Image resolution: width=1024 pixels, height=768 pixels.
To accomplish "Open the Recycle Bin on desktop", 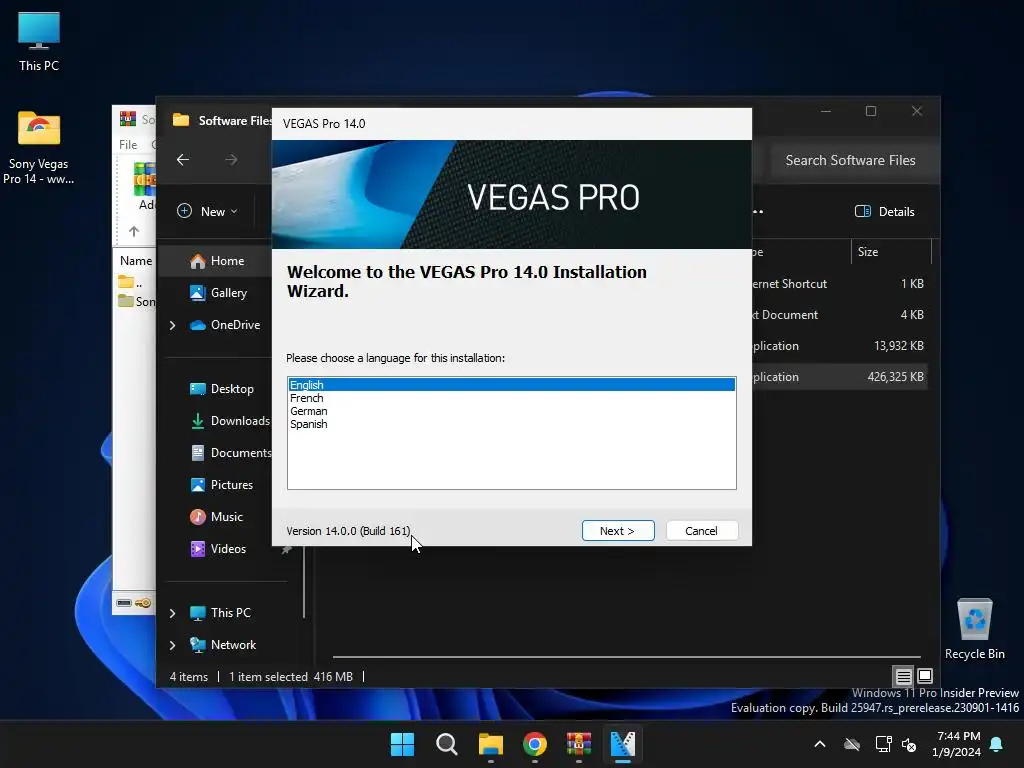I will 974,629.
